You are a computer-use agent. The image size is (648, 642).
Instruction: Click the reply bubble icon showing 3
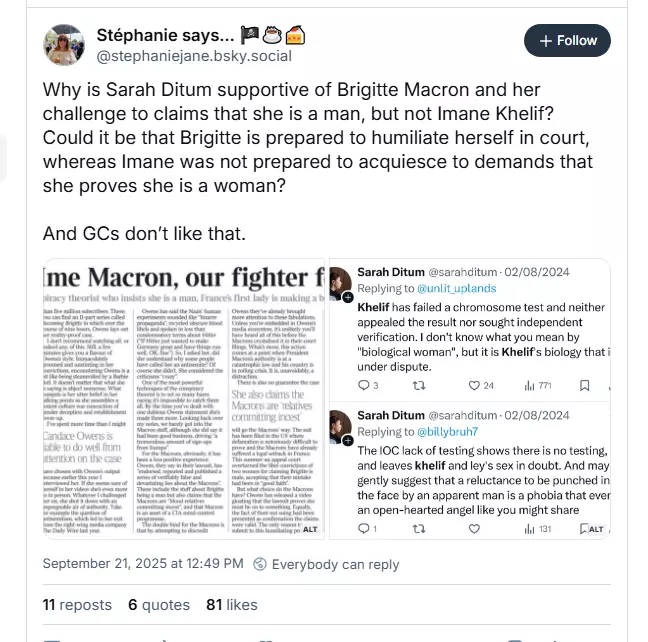363,384
